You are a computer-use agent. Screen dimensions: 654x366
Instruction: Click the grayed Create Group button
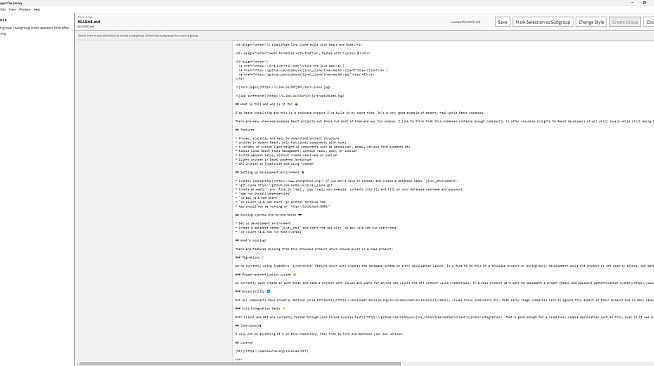click(x=625, y=22)
